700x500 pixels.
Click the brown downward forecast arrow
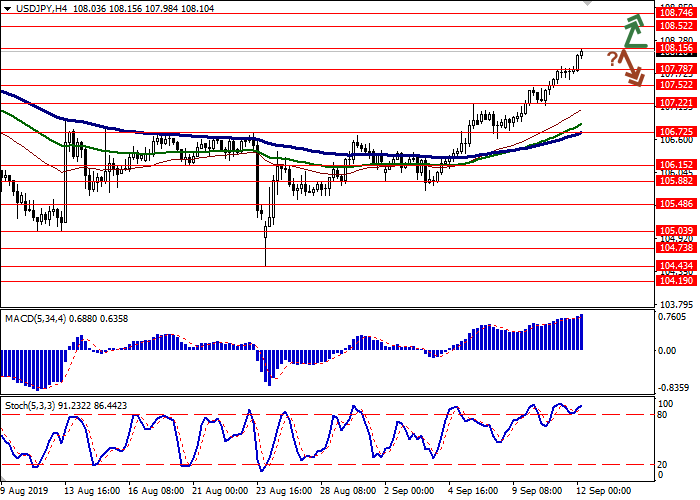click(630, 68)
